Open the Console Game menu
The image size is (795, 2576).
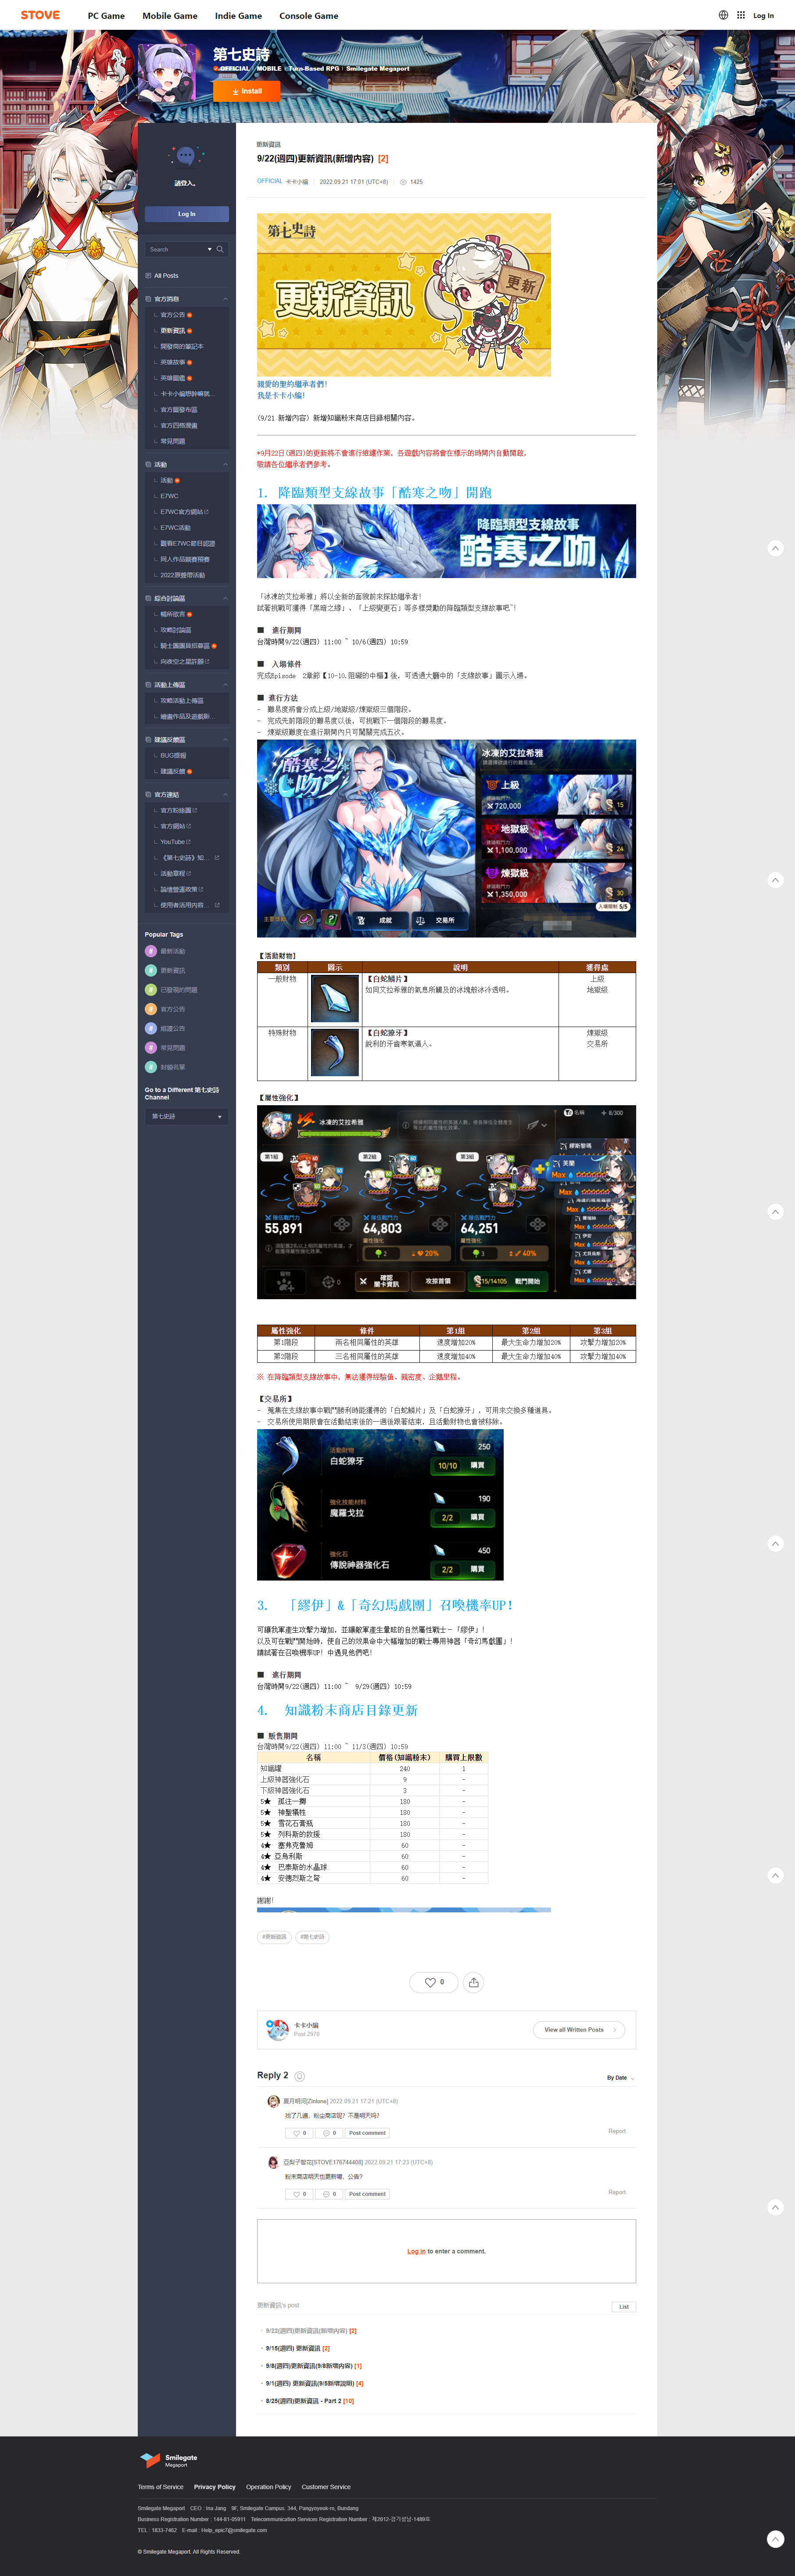click(309, 16)
